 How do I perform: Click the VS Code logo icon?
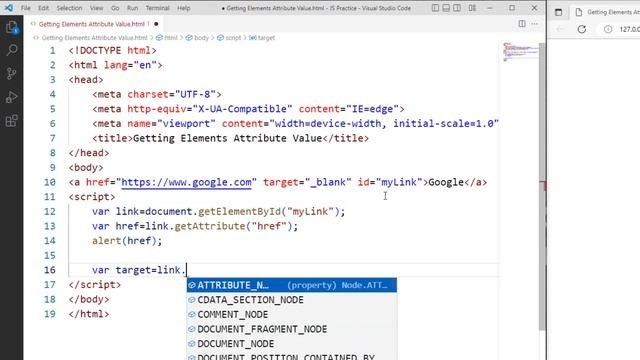click(x=9, y=8)
